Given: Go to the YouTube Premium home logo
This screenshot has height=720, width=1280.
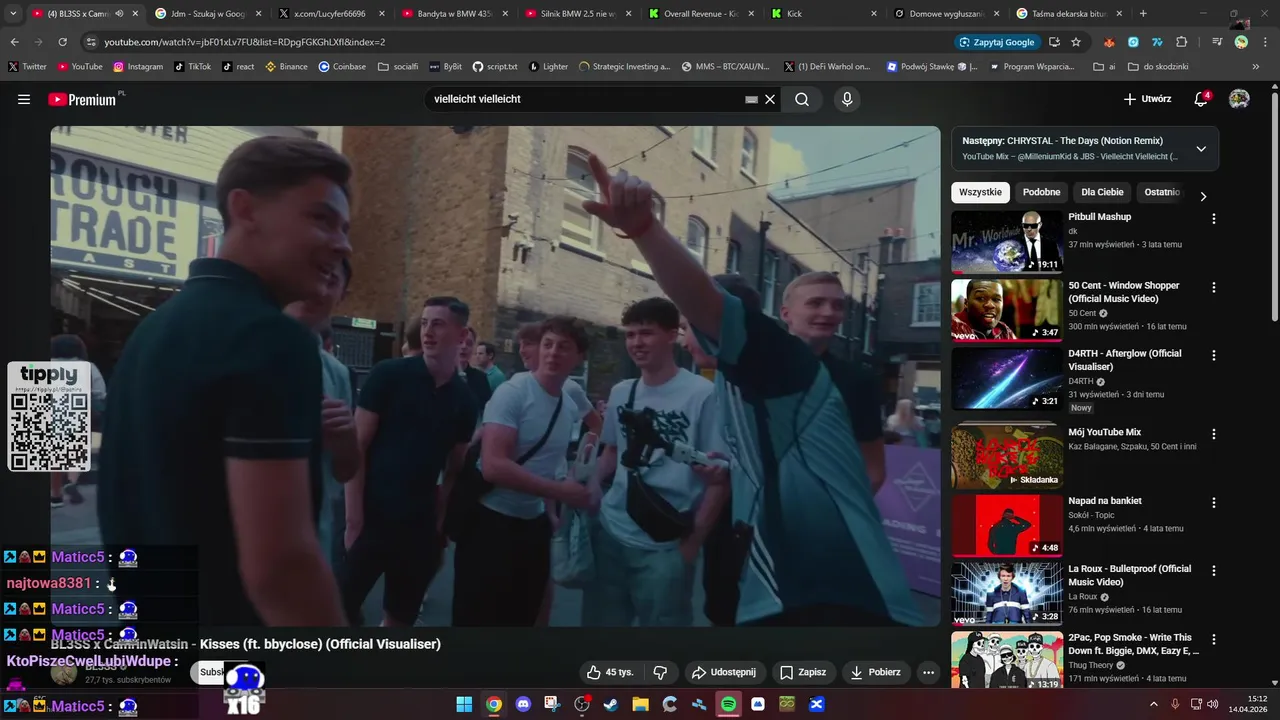Looking at the screenshot, I should pos(84,99).
